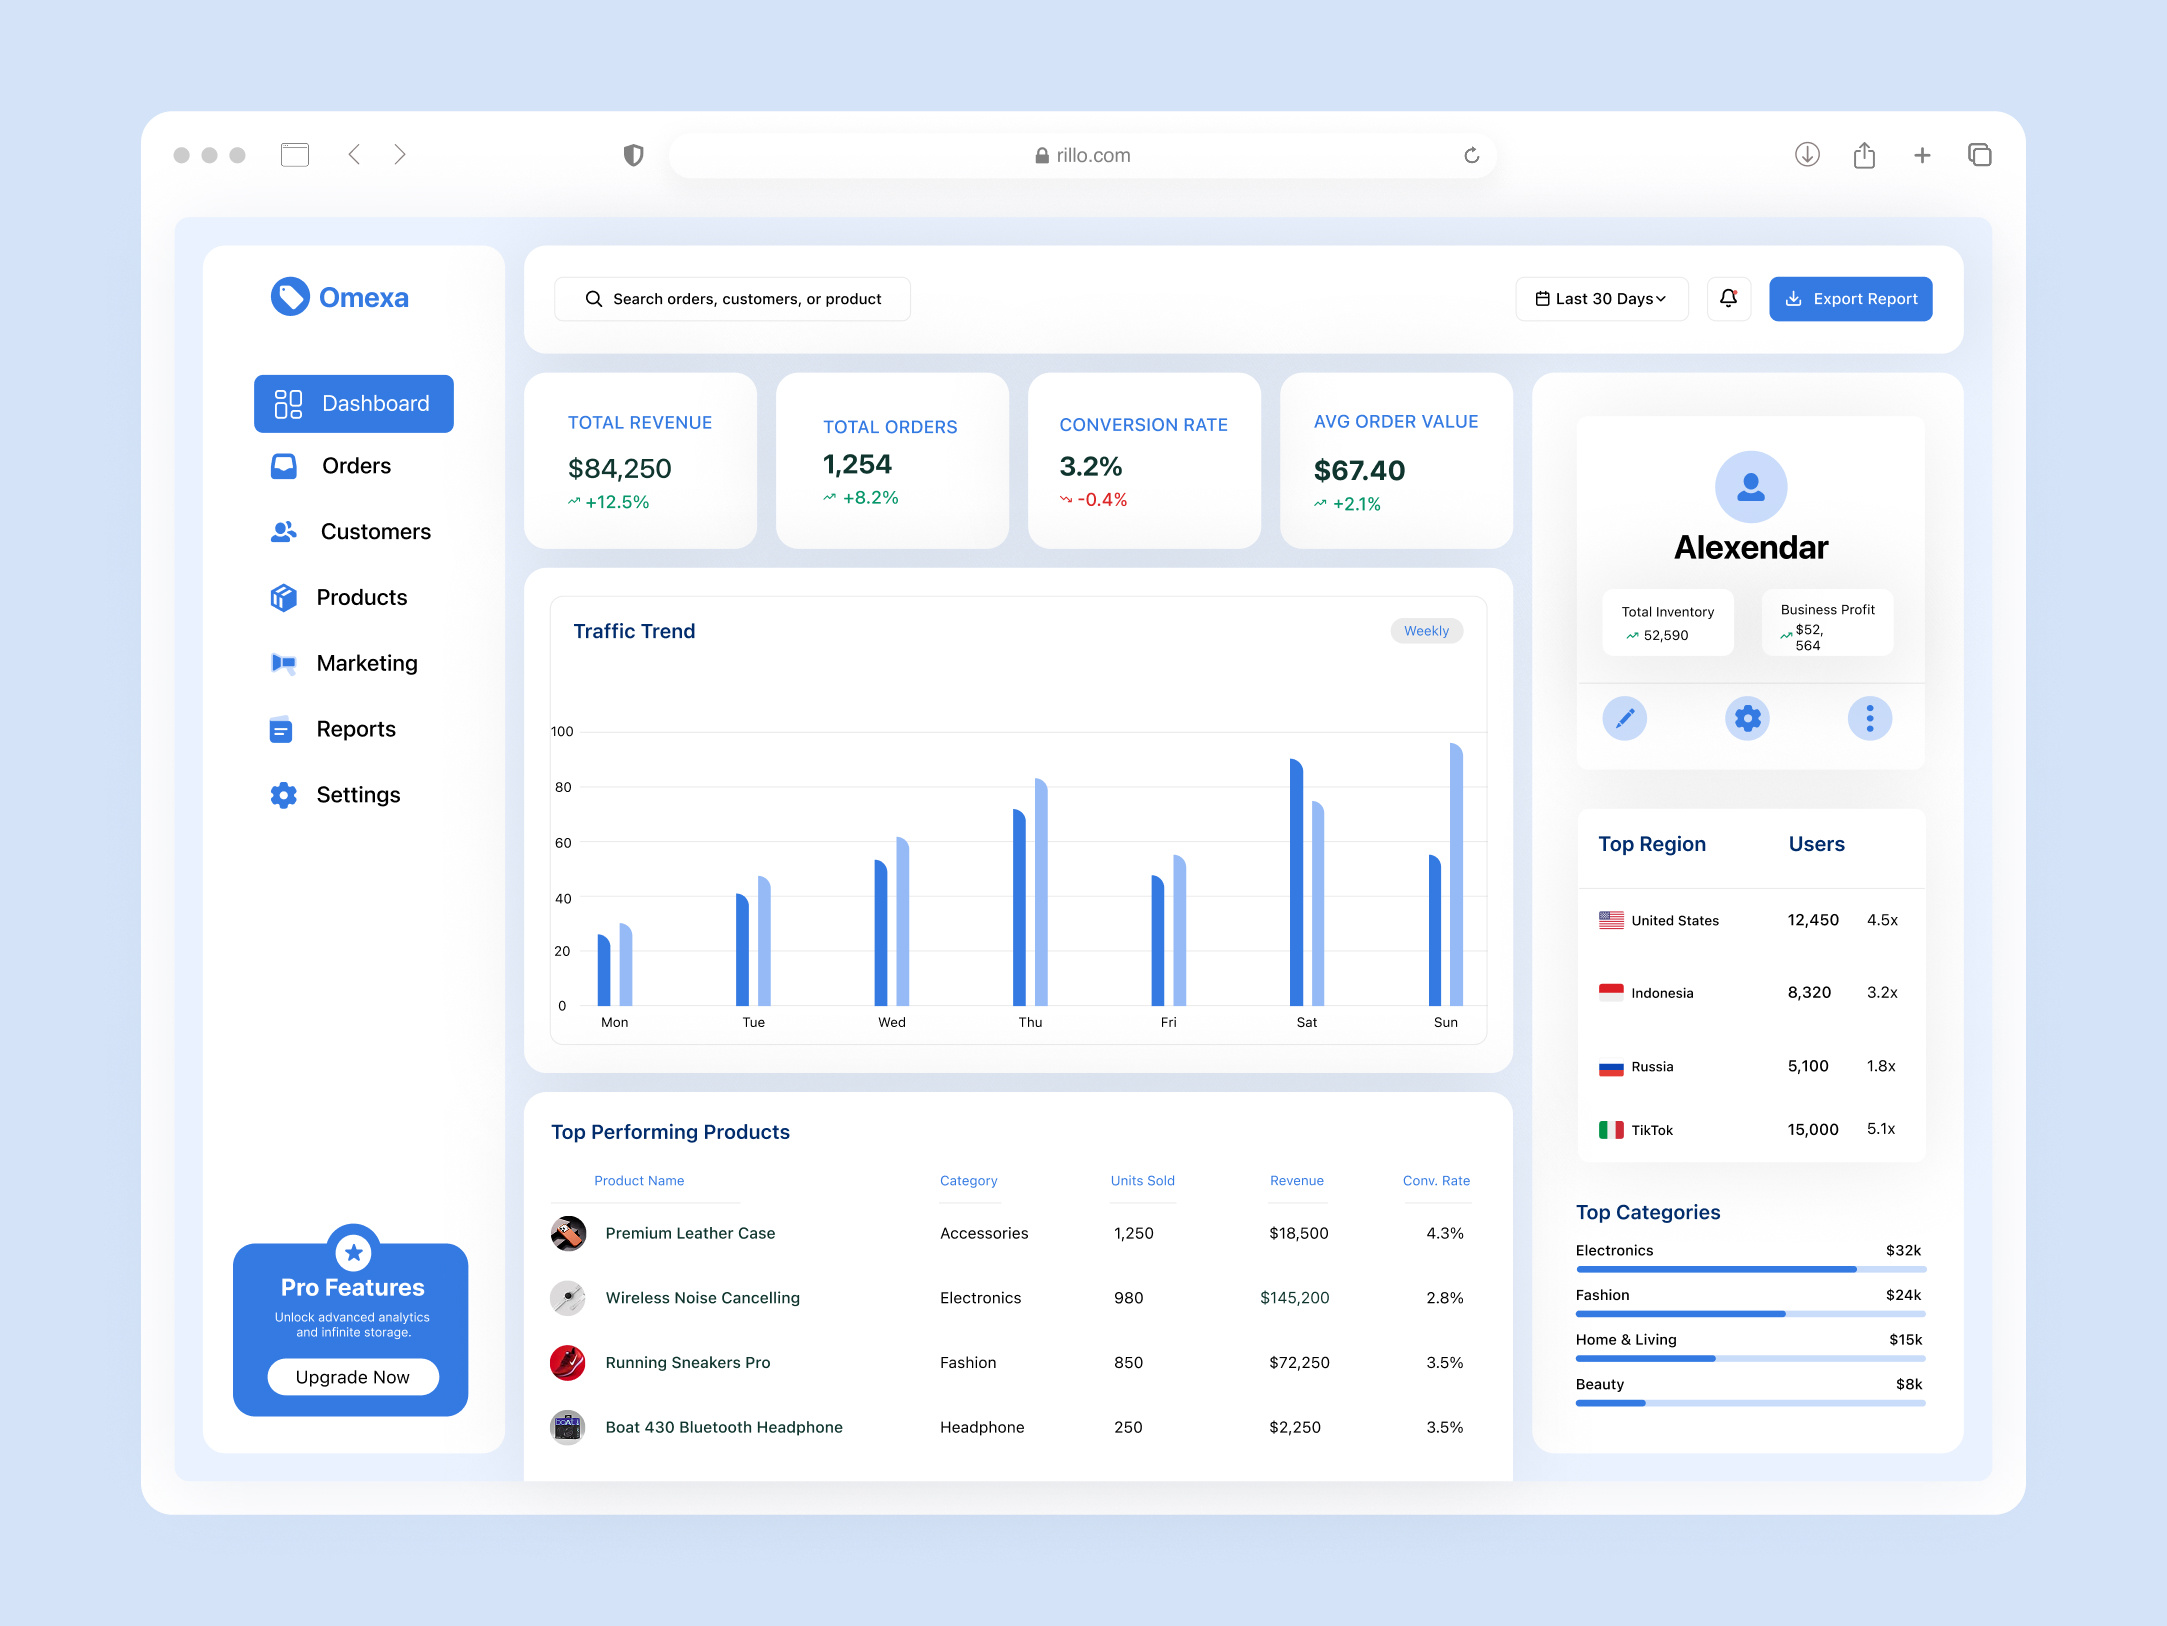Click the star icon above Pro Features
The width and height of the screenshot is (2167, 1626).
coord(352,1252)
